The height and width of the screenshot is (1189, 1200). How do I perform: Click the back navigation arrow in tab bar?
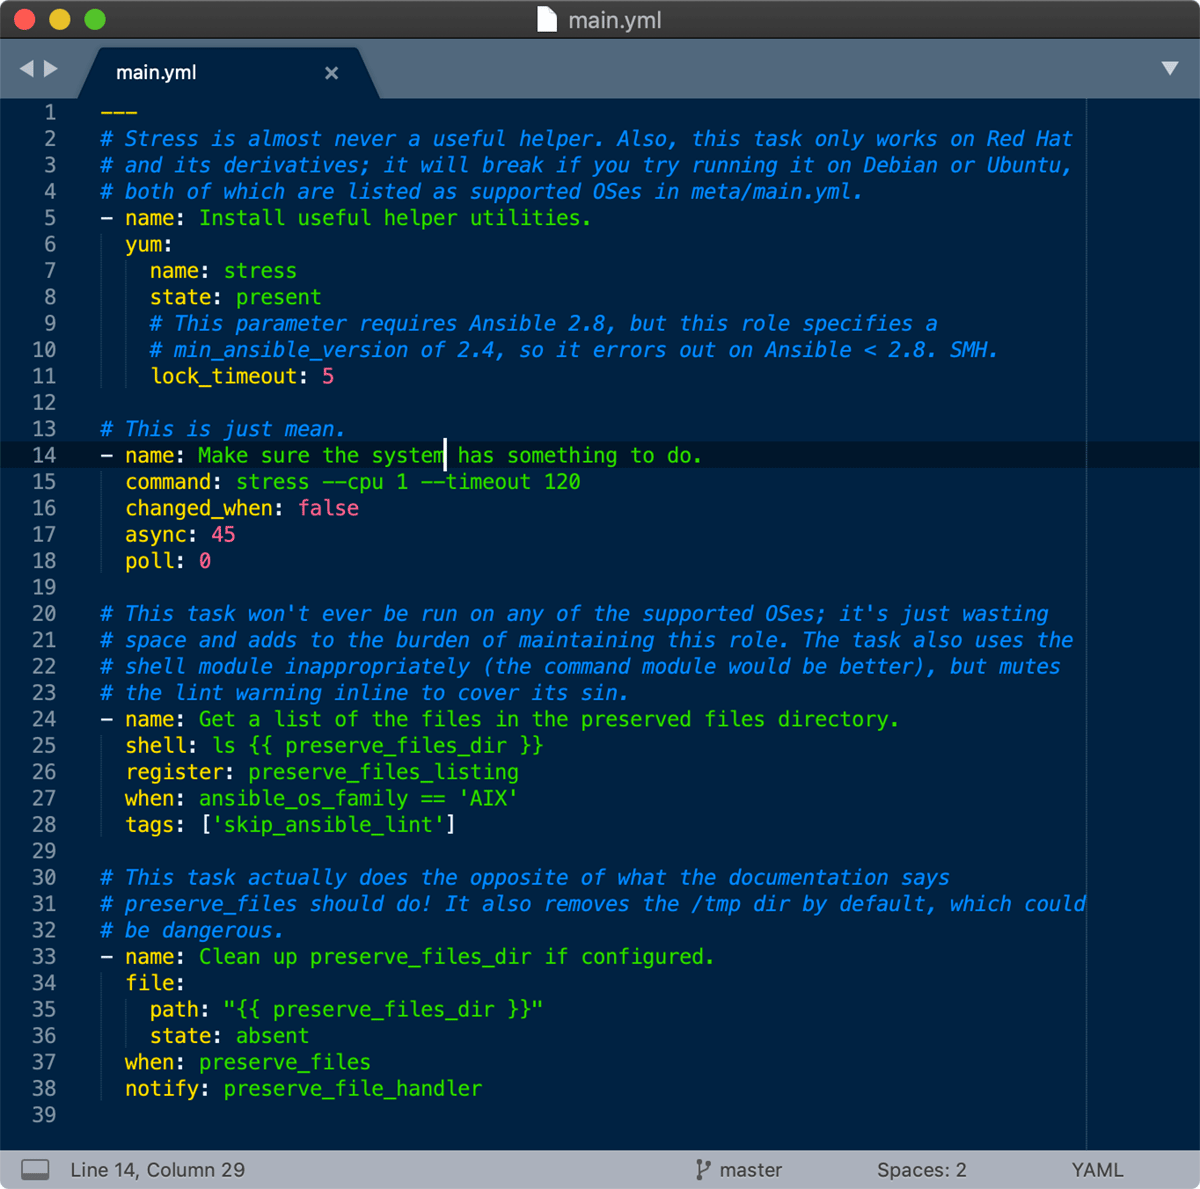click(x=27, y=68)
